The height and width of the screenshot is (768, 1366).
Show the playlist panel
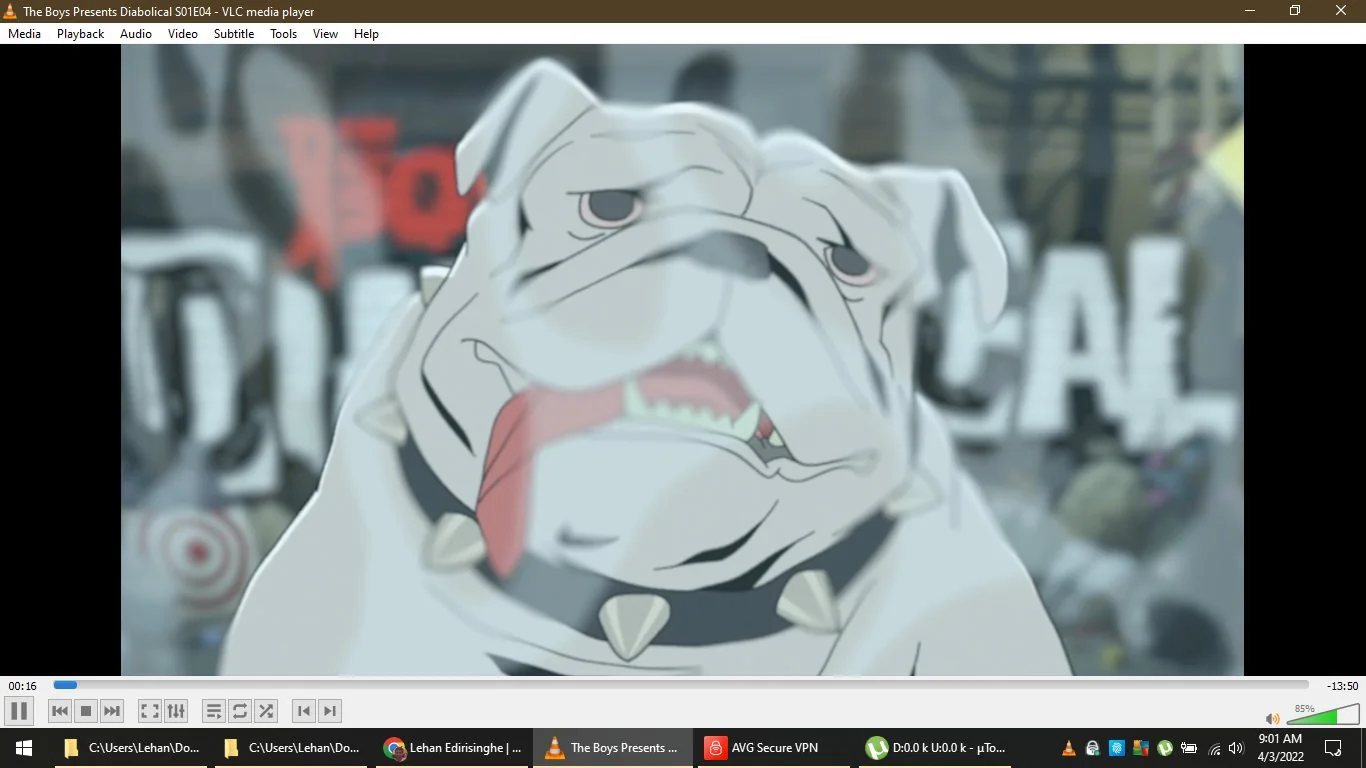click(214, 711)
